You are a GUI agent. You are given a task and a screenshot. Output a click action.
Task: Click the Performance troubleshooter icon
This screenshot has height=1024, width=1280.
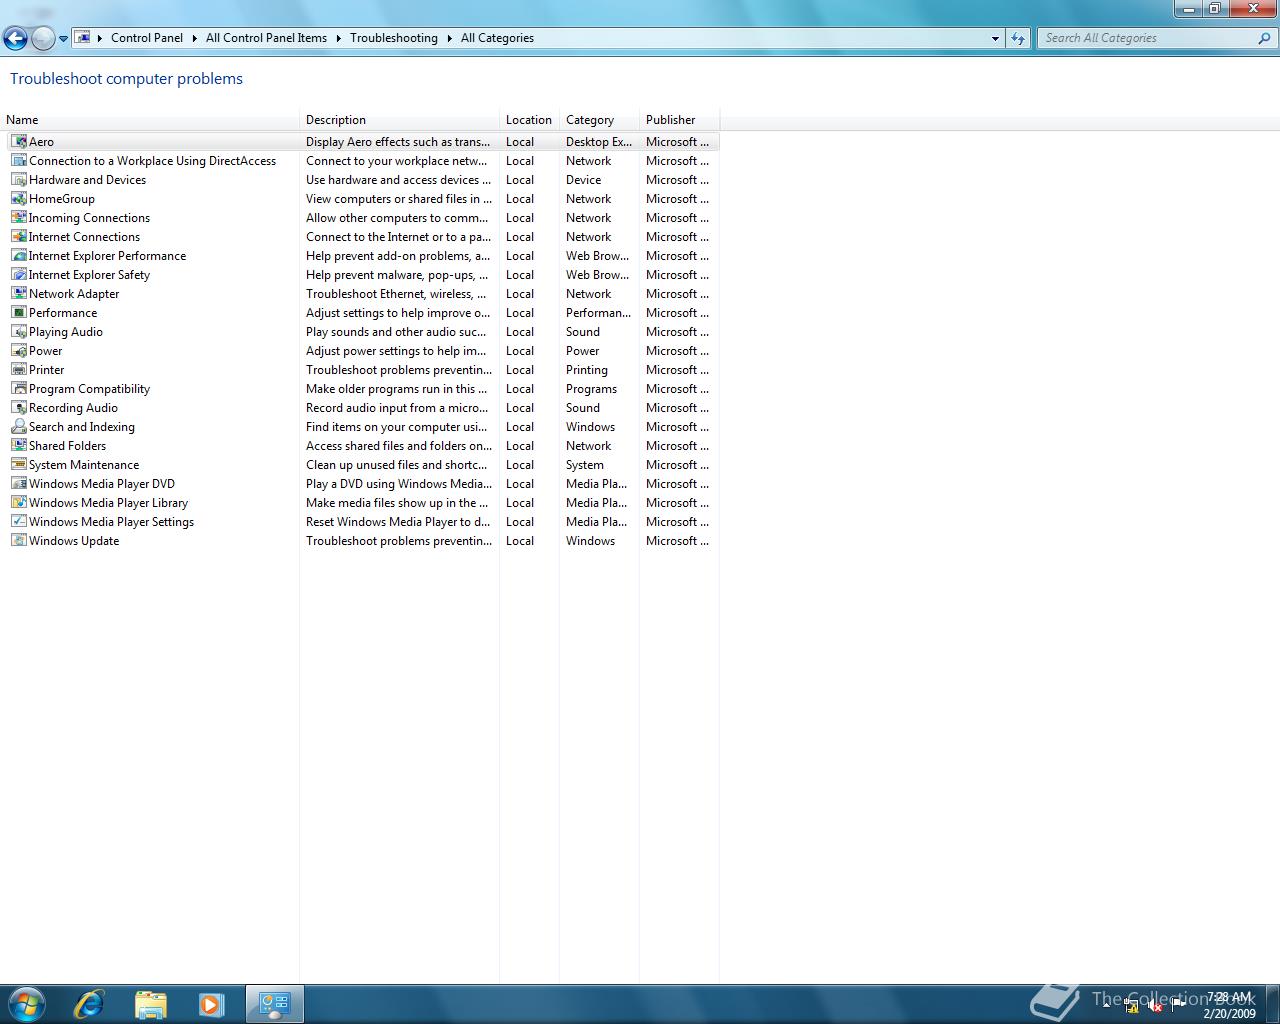[x=19, y=313]
